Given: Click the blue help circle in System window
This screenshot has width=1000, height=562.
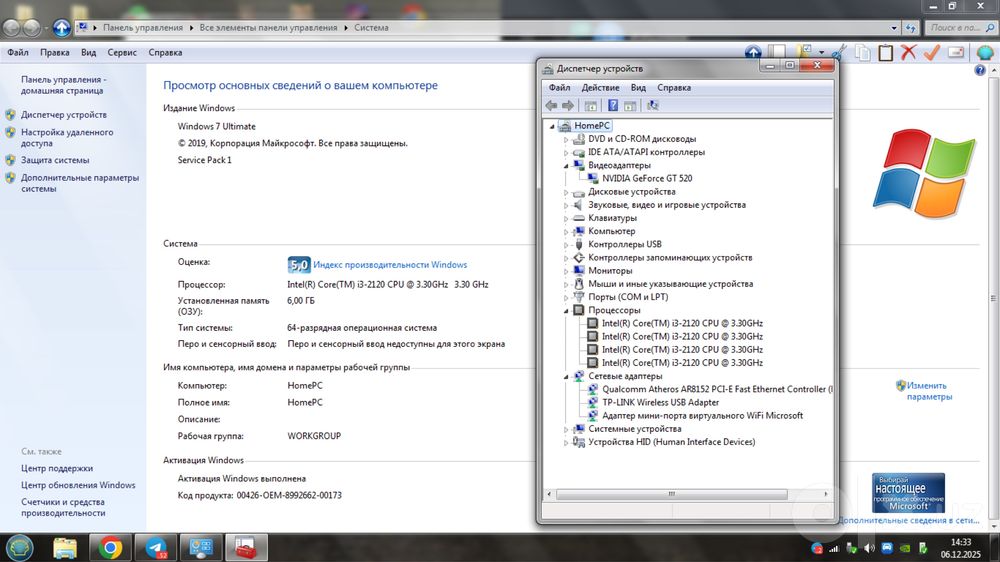Looking at the screenshot, I should coord(980,71).
